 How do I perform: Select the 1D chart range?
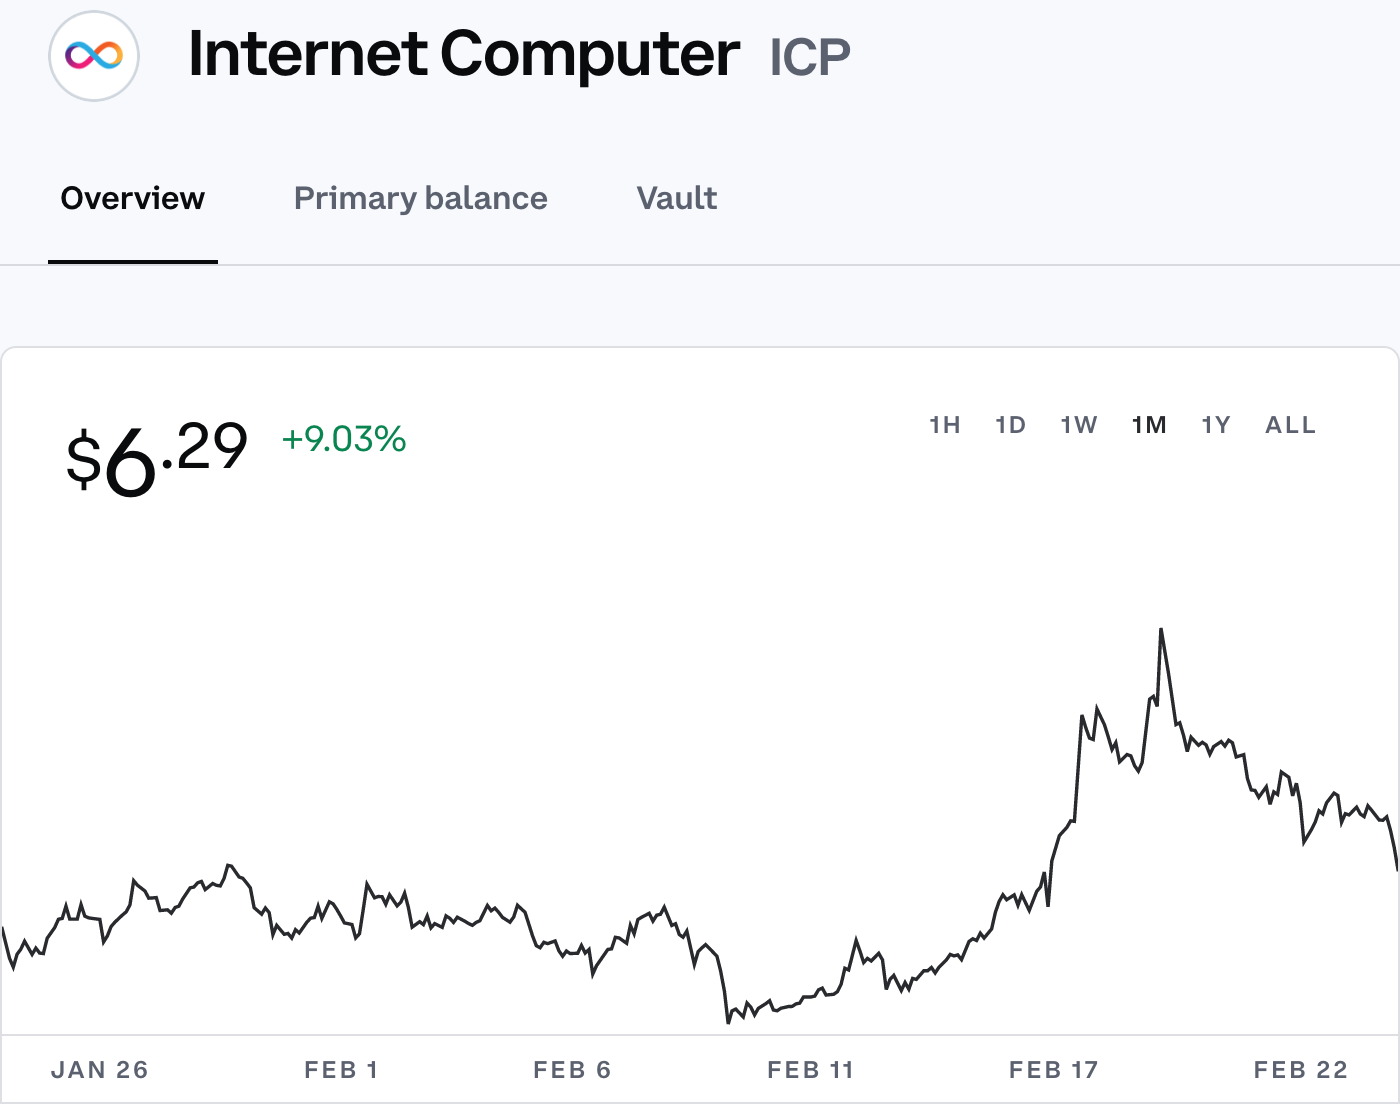pos(1011,425)
